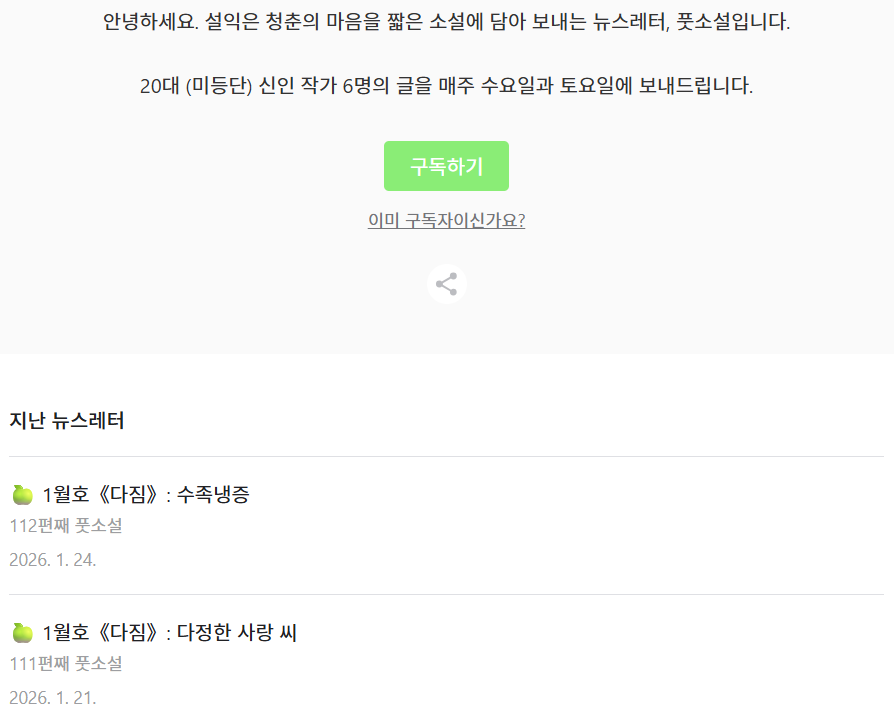Click the share icon below the subscribe link
Image resolution: width=894 pixels, height=723 pixels.
point(447,284)
